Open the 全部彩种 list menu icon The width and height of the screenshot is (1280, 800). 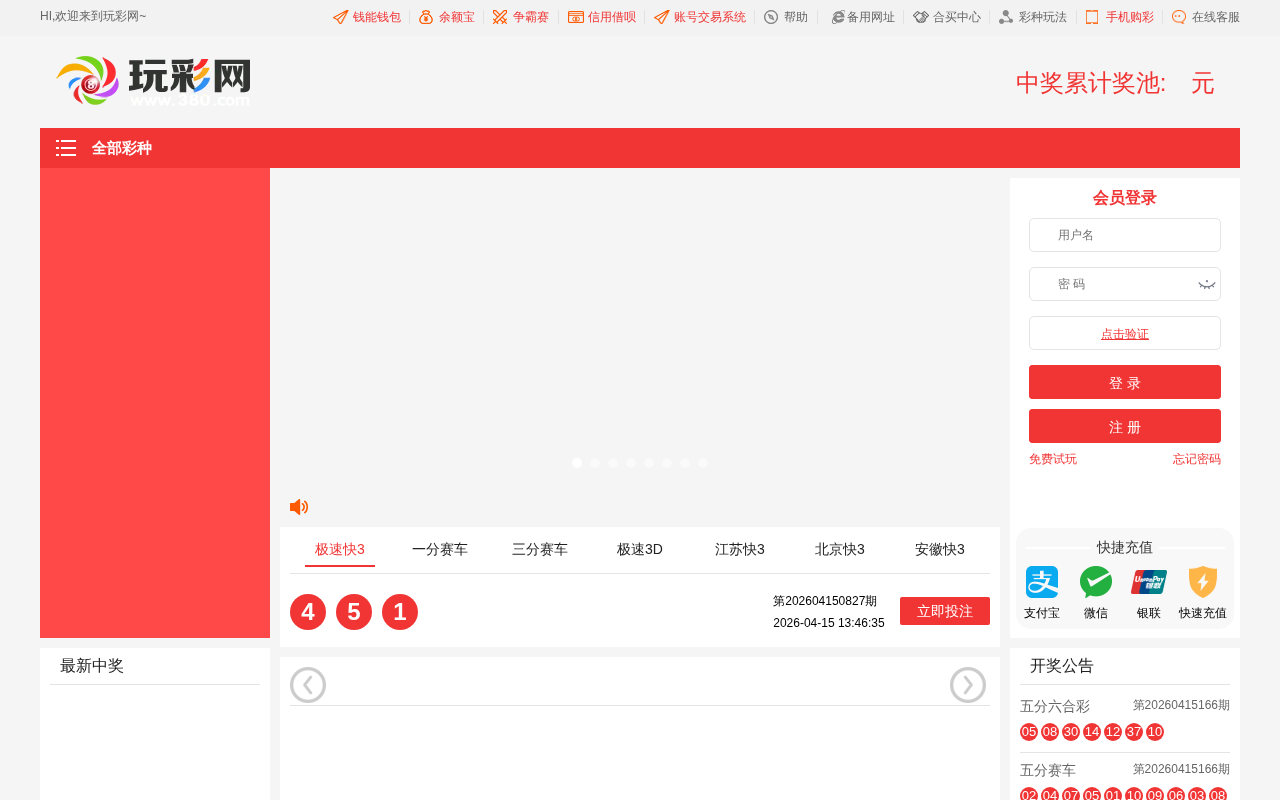[66, 148]
